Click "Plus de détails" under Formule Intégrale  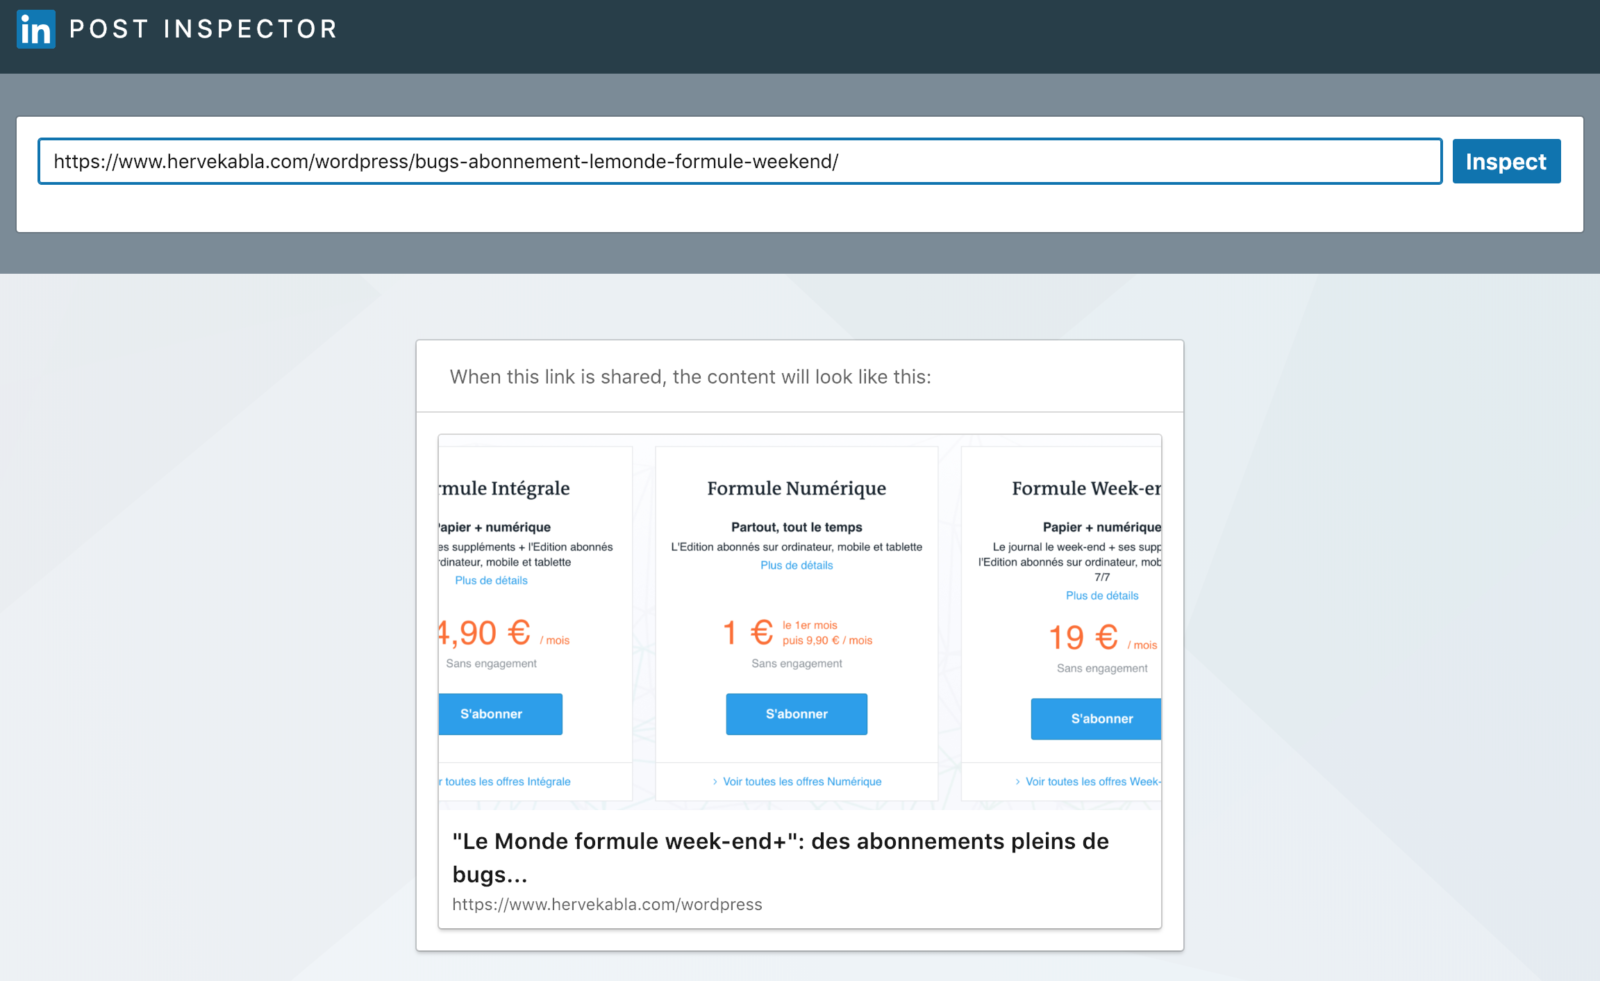click(x=491, y=580)
